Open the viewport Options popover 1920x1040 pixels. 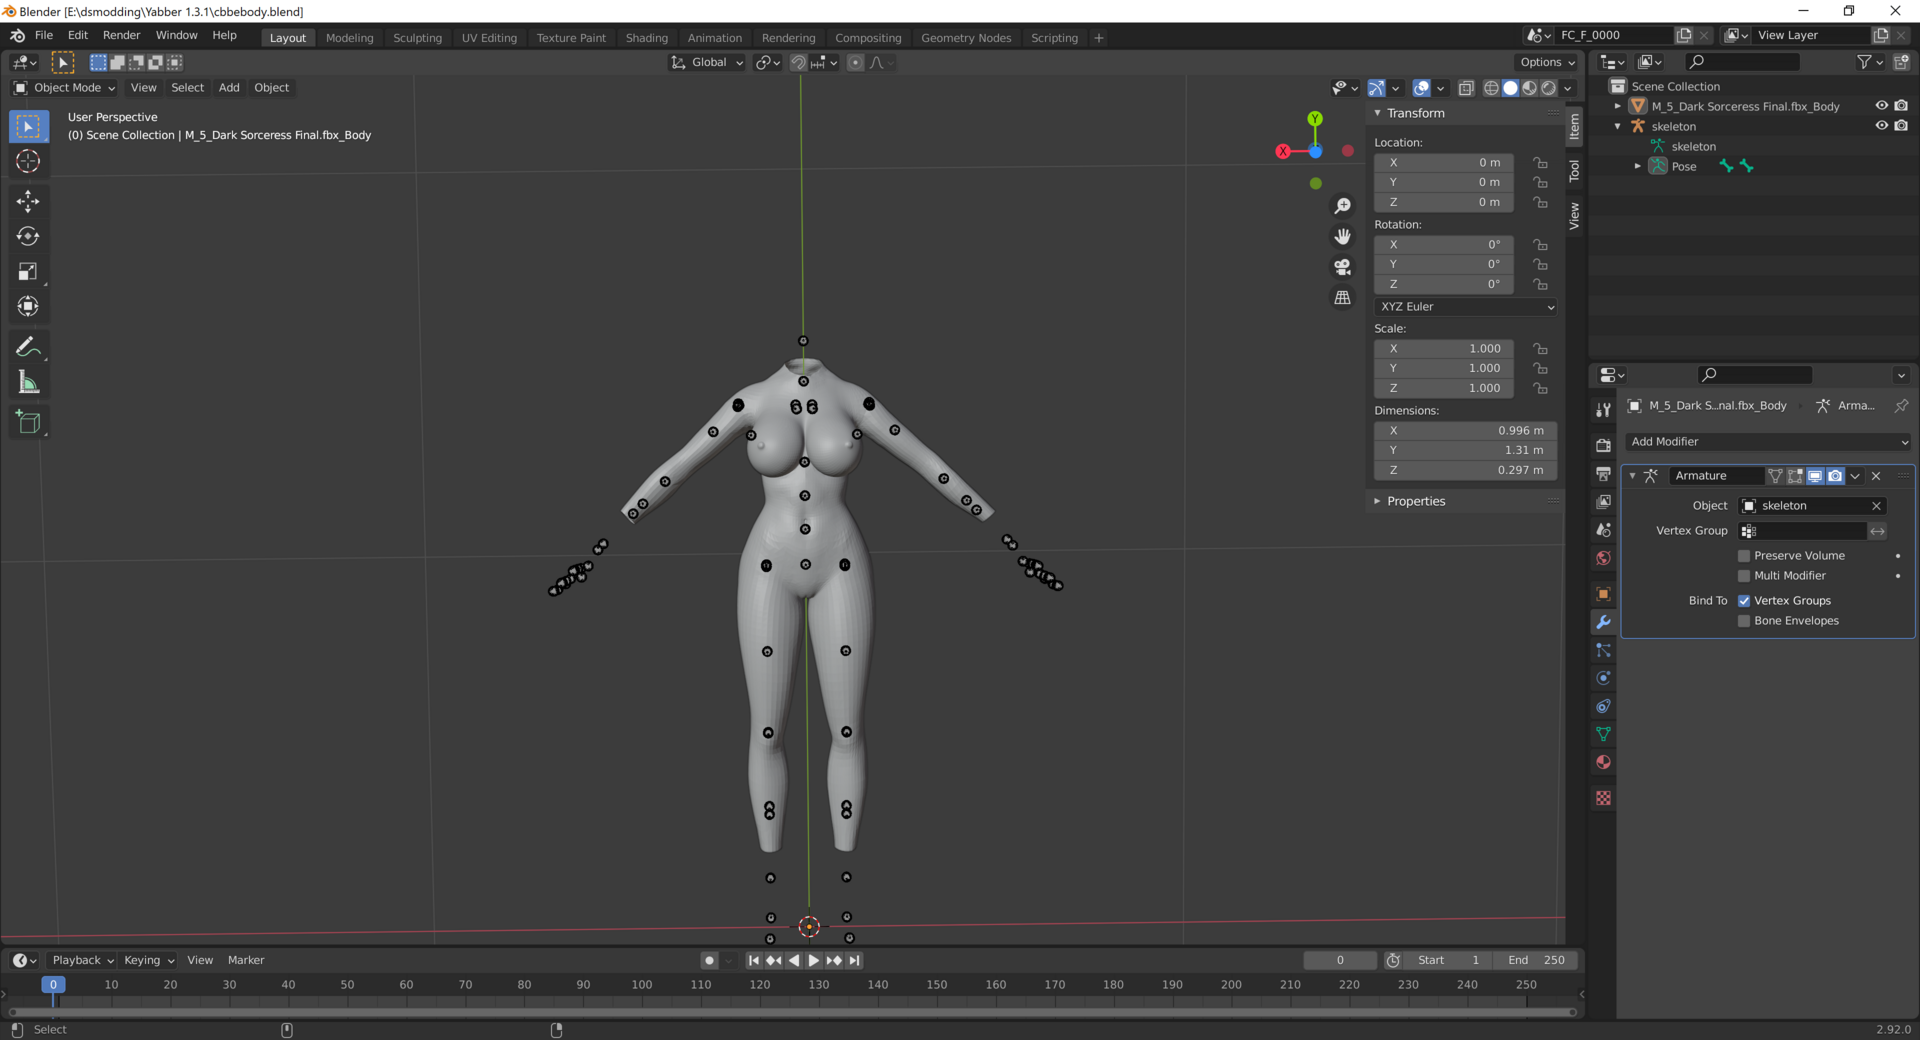coord(1546,62)
